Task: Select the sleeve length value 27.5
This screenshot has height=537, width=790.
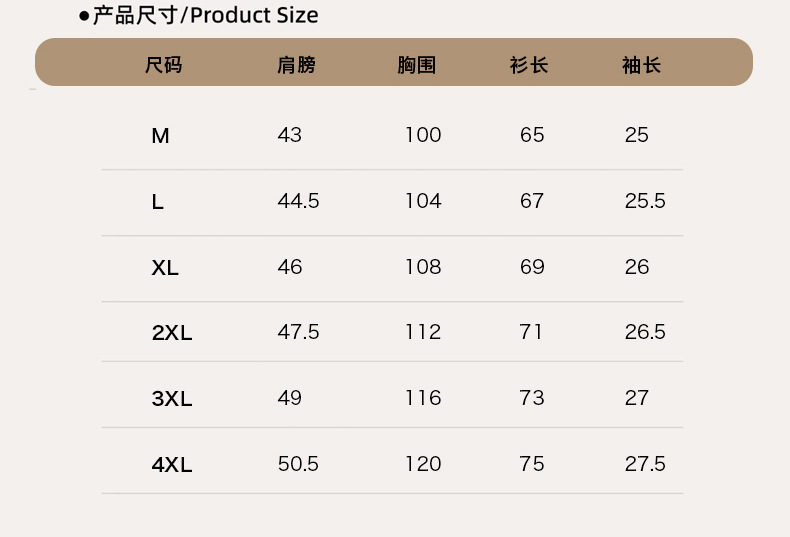Action: 645,464
